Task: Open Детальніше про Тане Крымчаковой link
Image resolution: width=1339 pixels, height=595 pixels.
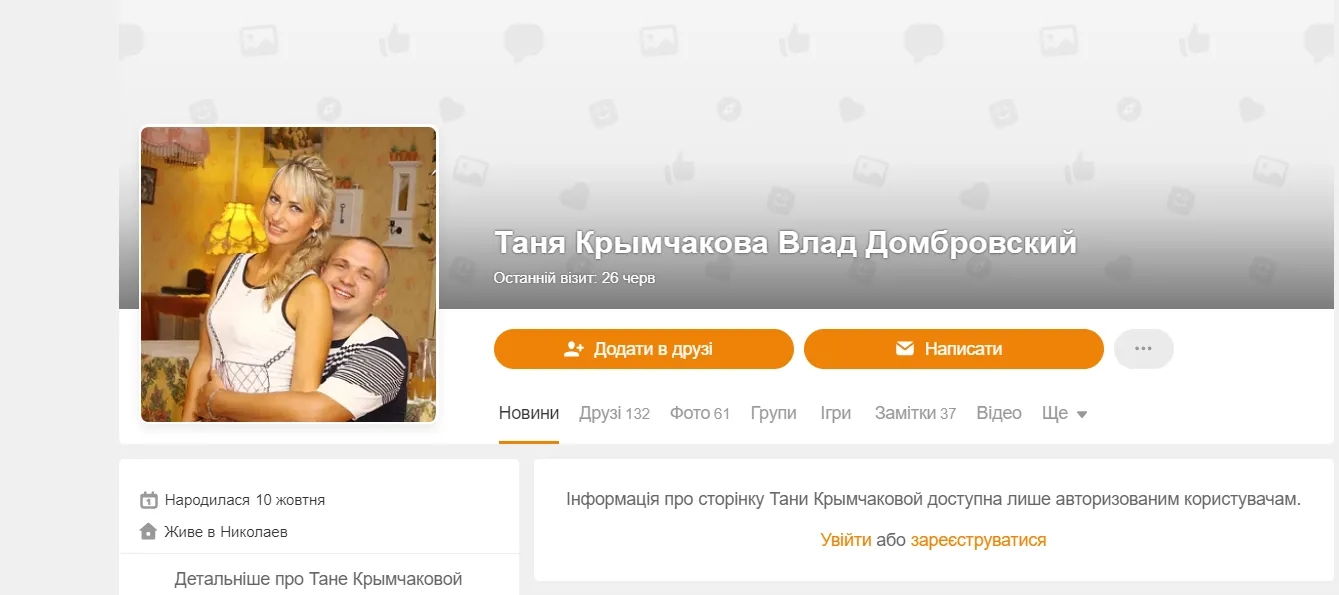Action: pos(318,579)
